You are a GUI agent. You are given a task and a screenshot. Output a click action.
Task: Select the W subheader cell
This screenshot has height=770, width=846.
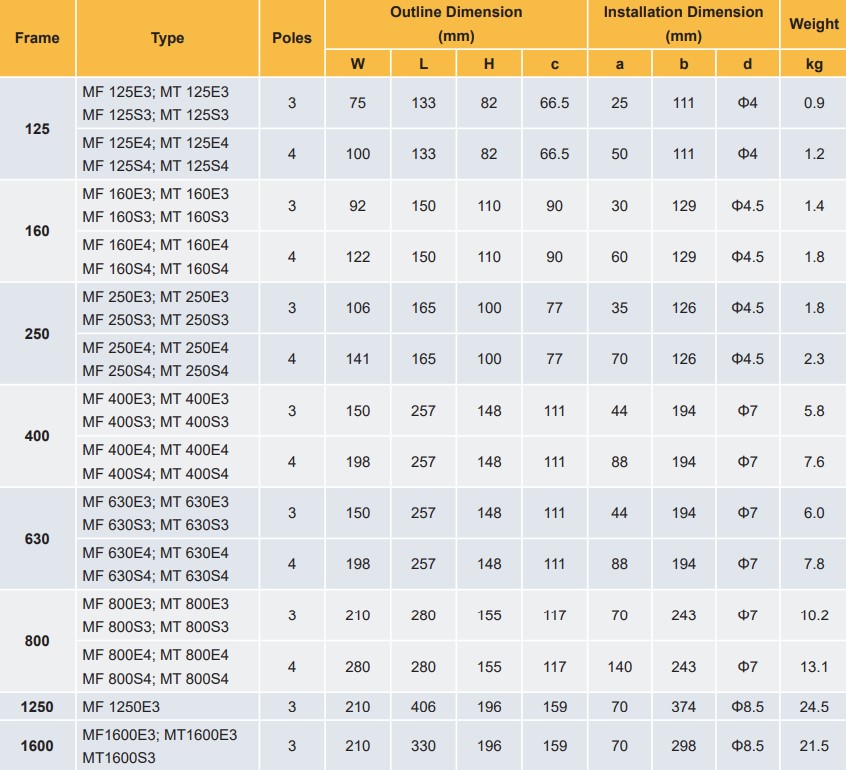357,65
